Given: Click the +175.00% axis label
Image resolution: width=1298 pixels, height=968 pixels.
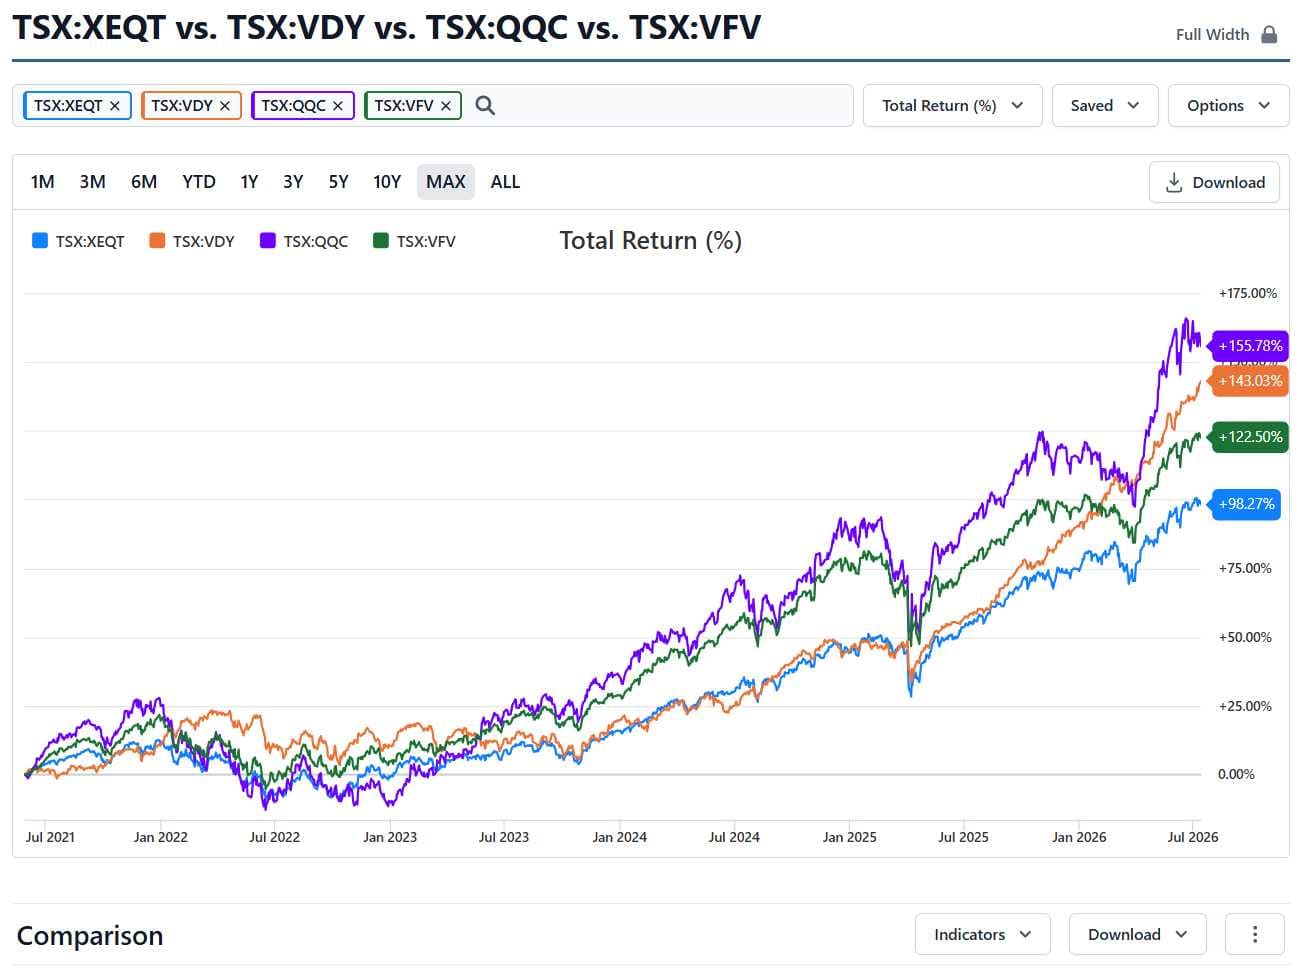Looking at the screenshot, I should (x=1248, y=293).
